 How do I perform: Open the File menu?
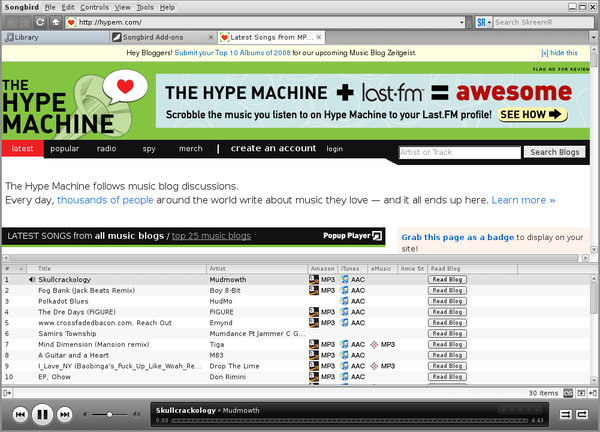[x=50, y=7]
